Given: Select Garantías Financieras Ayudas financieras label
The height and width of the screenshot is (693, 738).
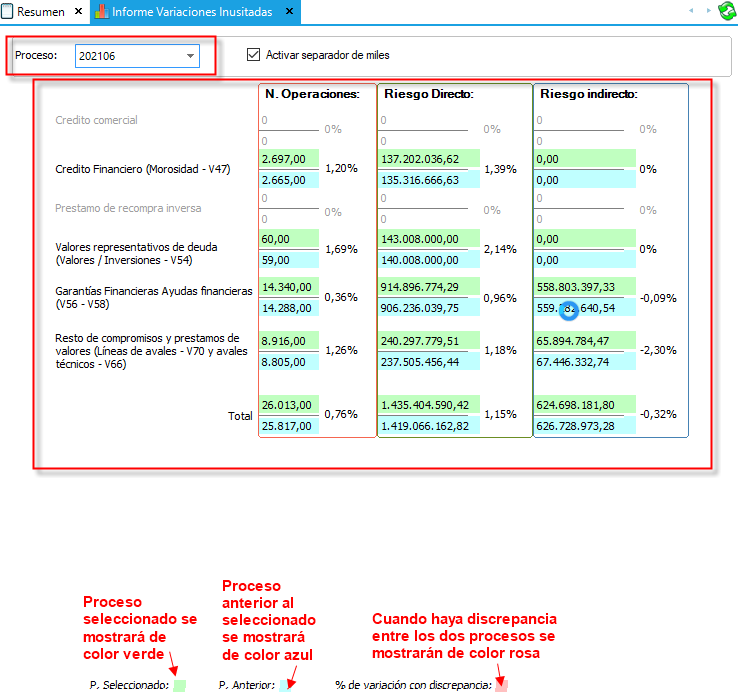Looking at the screenshot, I should [153, 298].
